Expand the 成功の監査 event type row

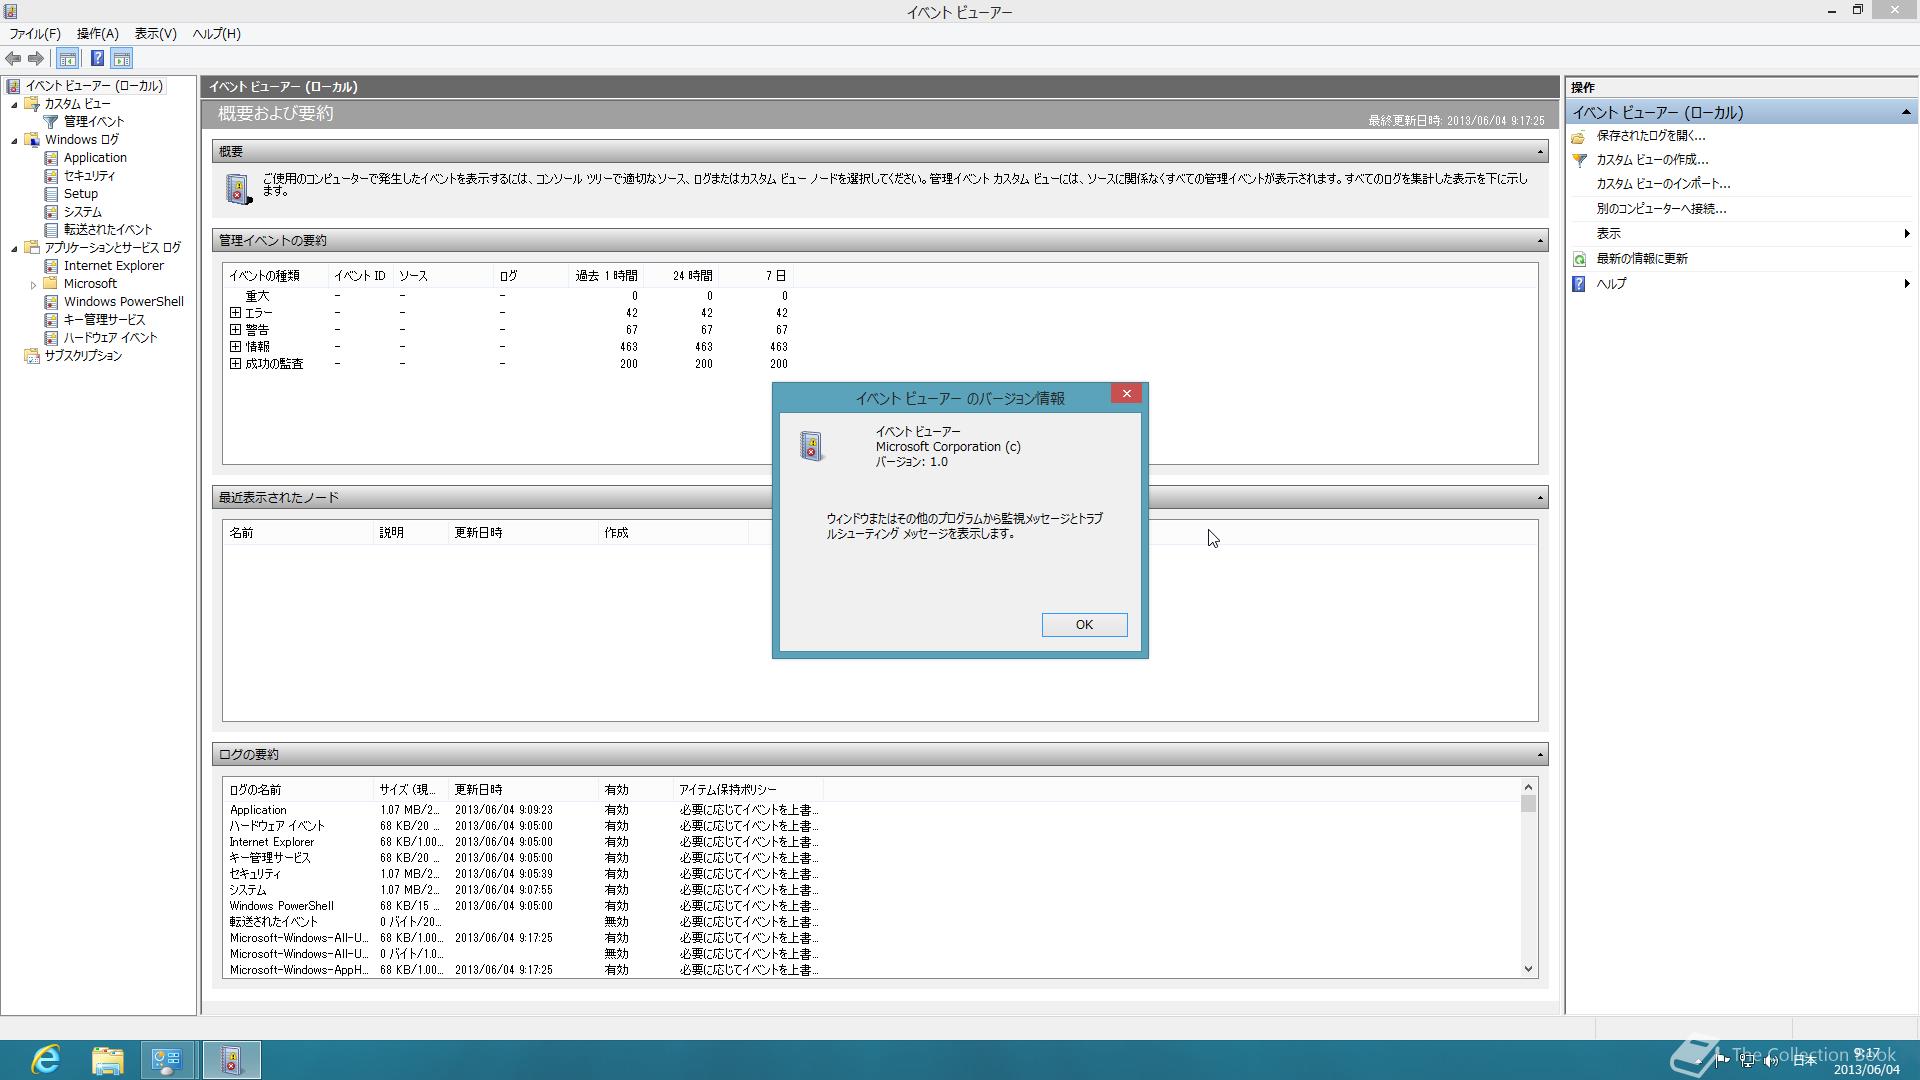click(x=235, y=364)
